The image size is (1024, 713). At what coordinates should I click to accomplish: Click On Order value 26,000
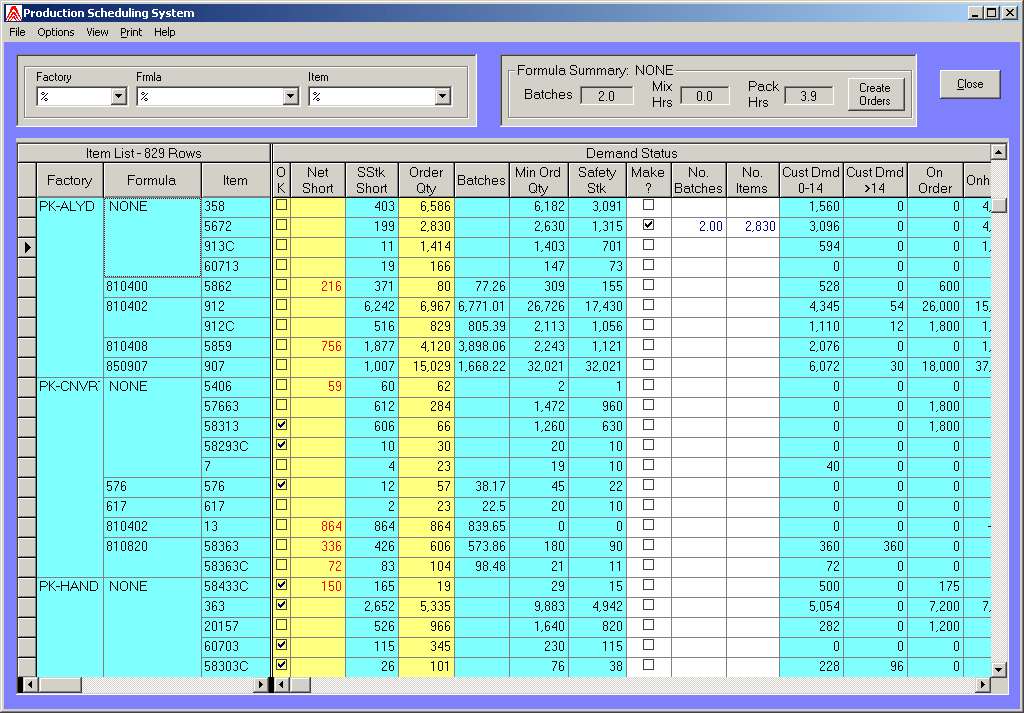pos(935,307)
